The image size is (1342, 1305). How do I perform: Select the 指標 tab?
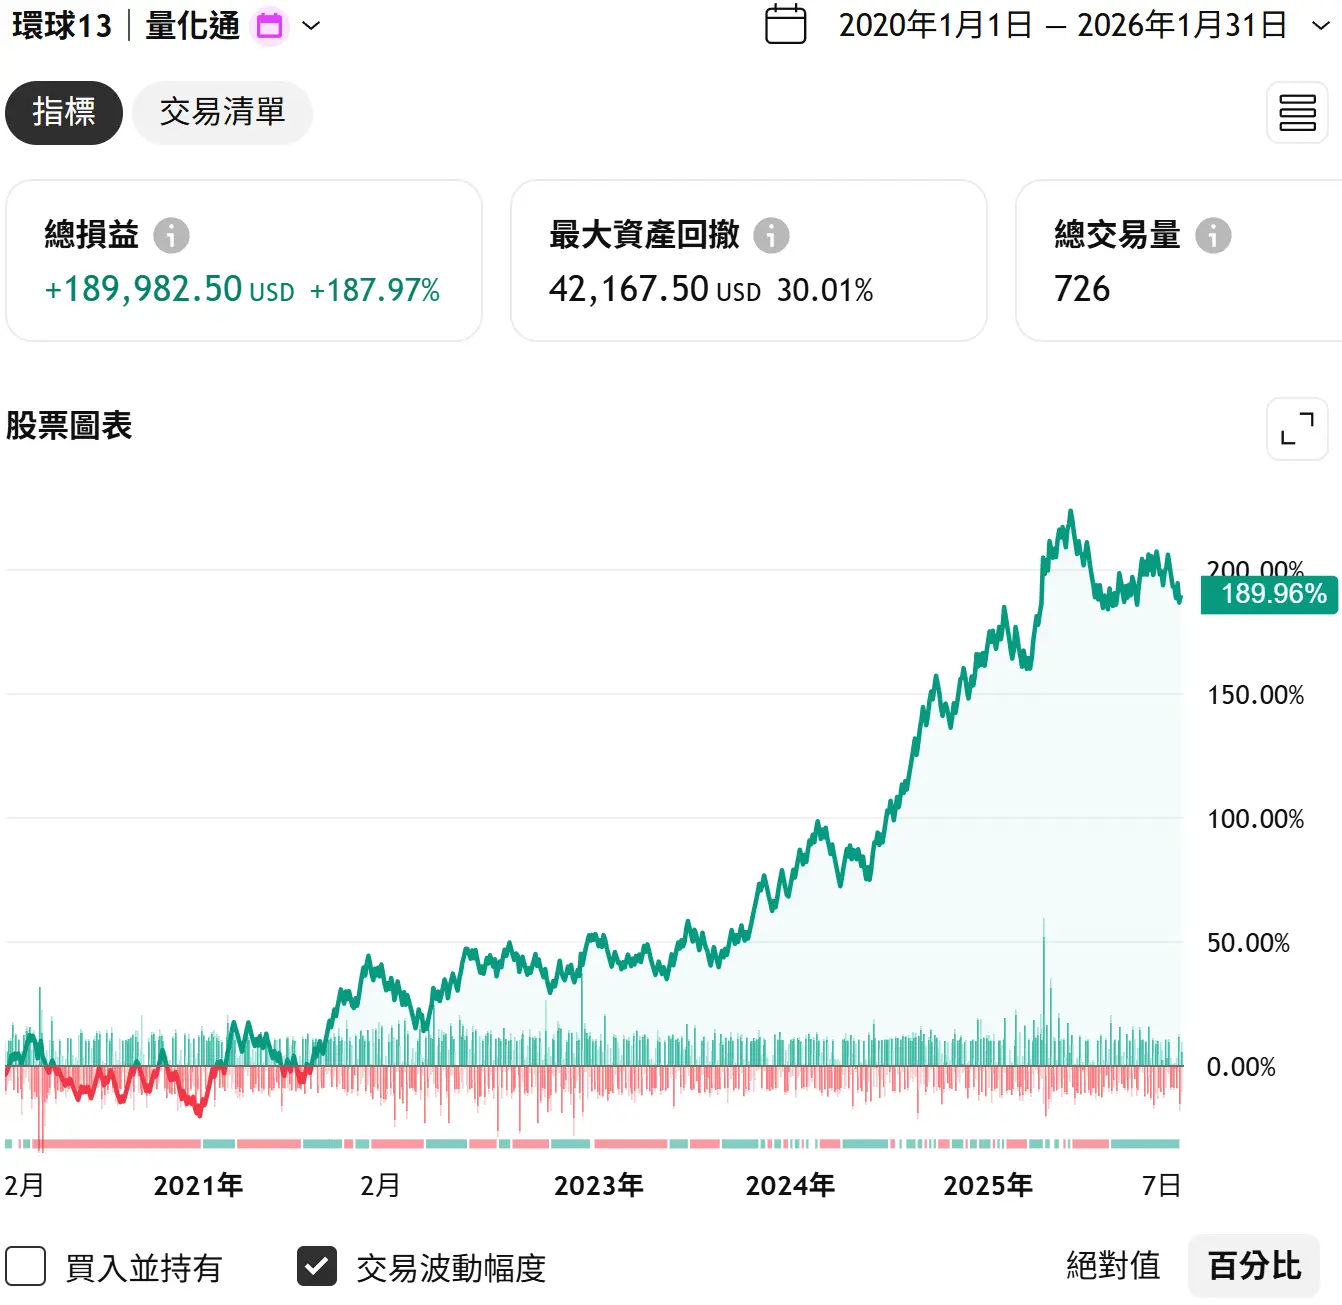64,113
